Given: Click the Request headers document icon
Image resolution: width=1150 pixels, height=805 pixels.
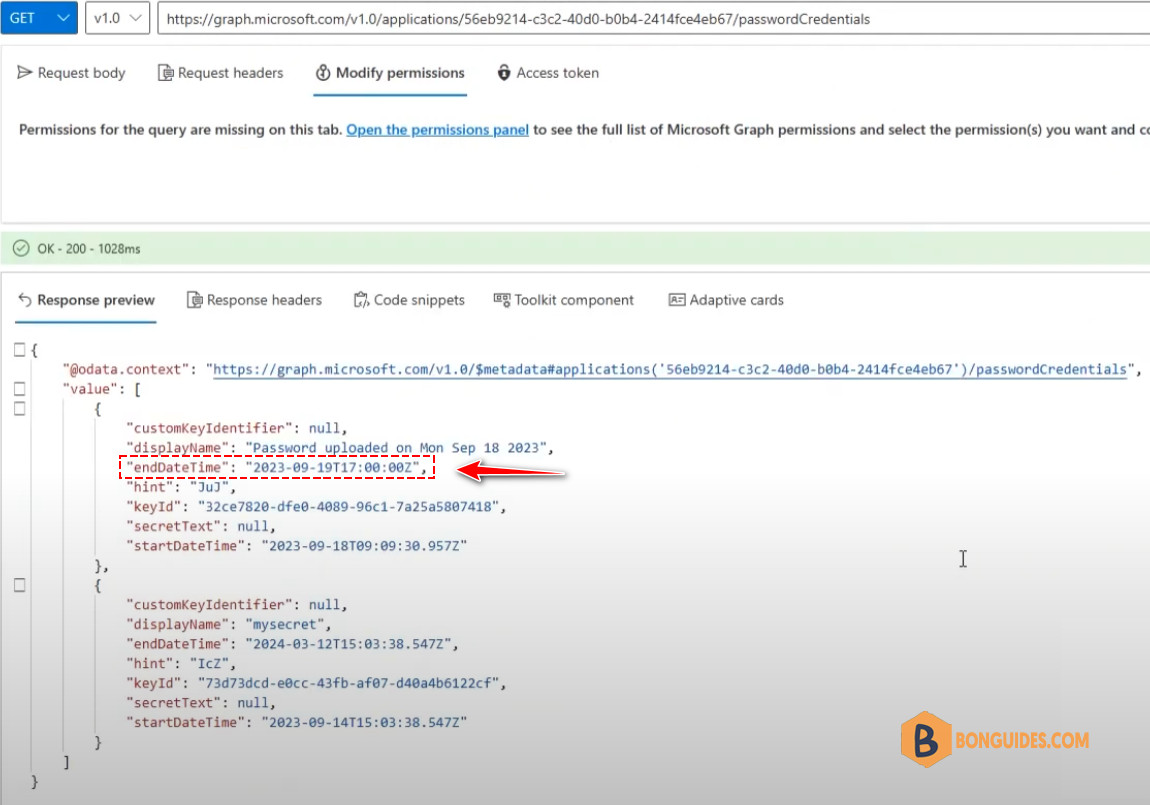Looking at the screenshot, I should pos(166,73).
